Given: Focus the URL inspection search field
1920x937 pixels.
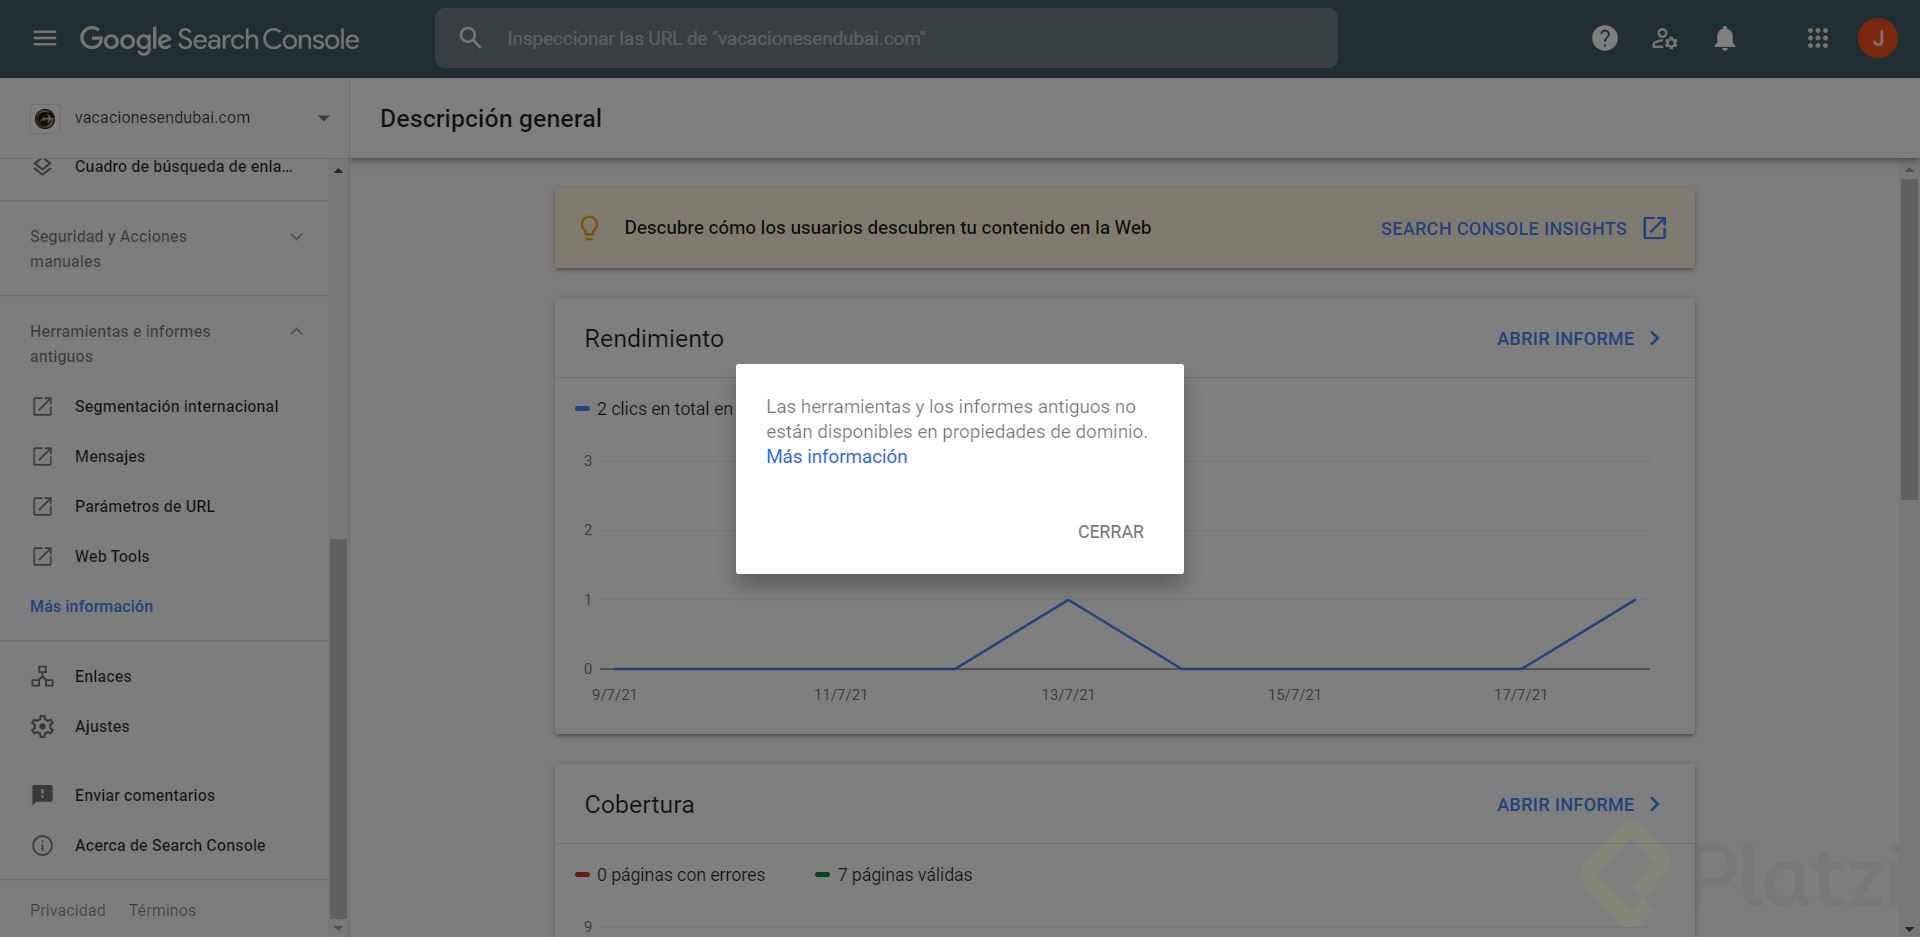Looking at the screenshot, I should click(886, 38).
